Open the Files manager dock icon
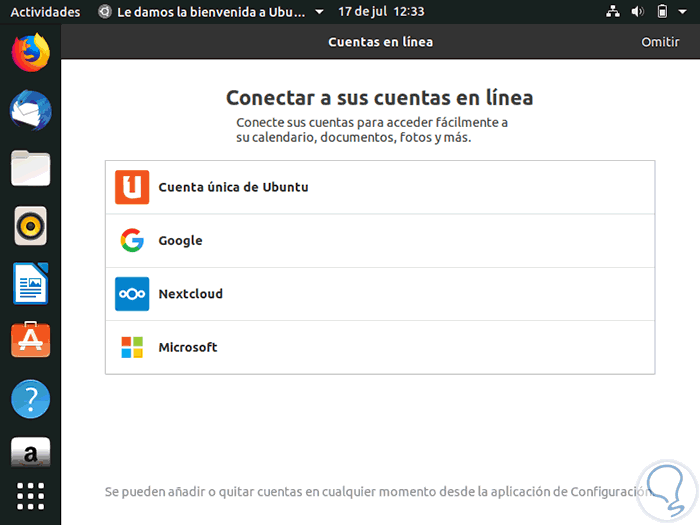This screenshot has height=525, width=700. (x=30, y=168)
